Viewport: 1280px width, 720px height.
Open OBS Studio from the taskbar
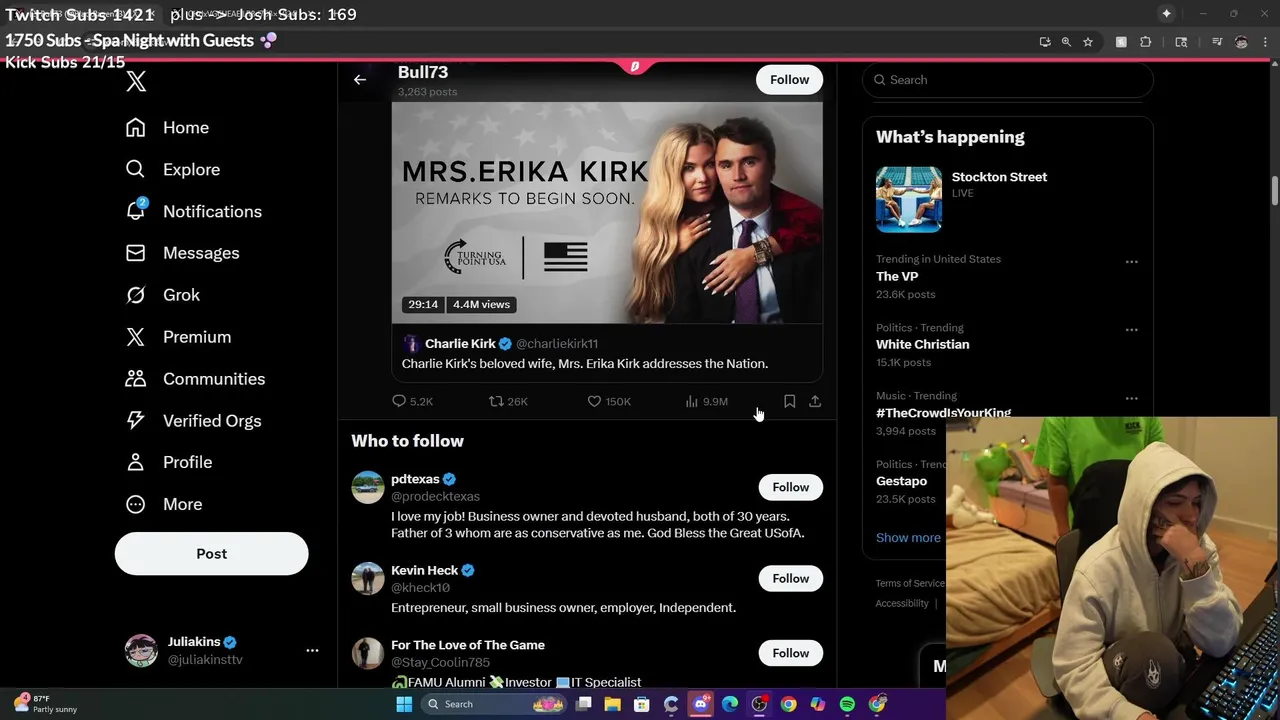click(x=759, y=704)
